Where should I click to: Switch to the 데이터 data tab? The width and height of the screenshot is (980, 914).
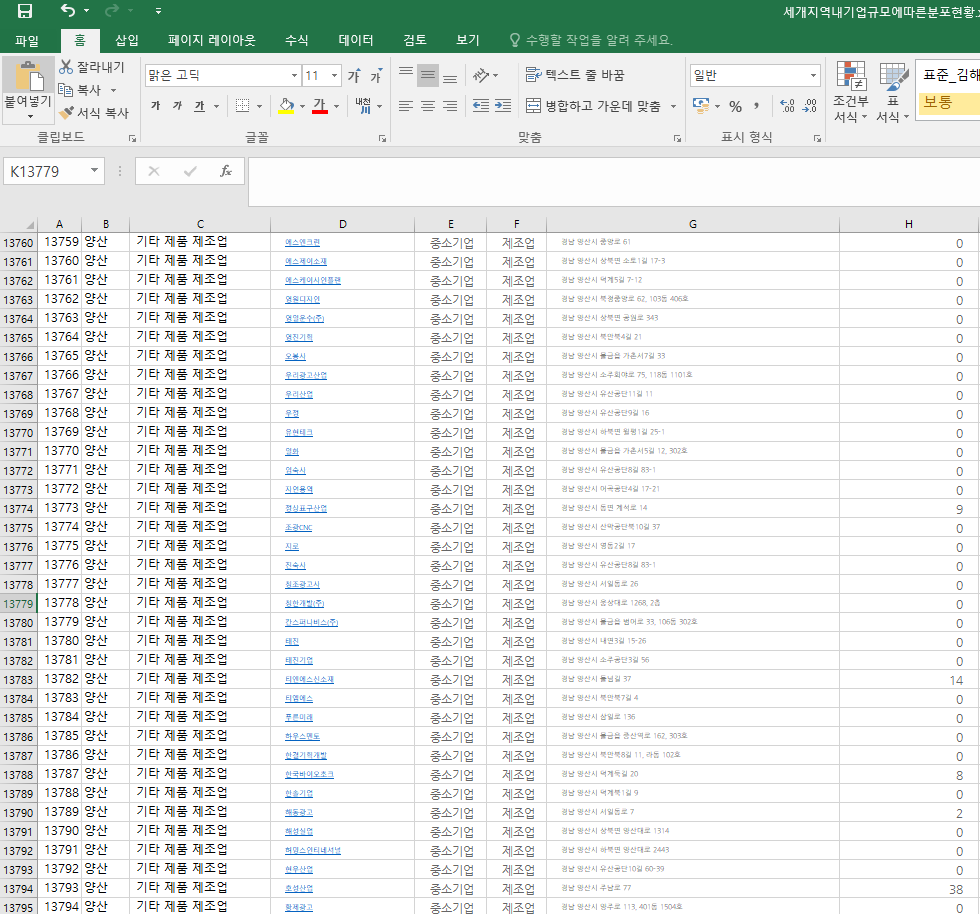click(356, 41)
